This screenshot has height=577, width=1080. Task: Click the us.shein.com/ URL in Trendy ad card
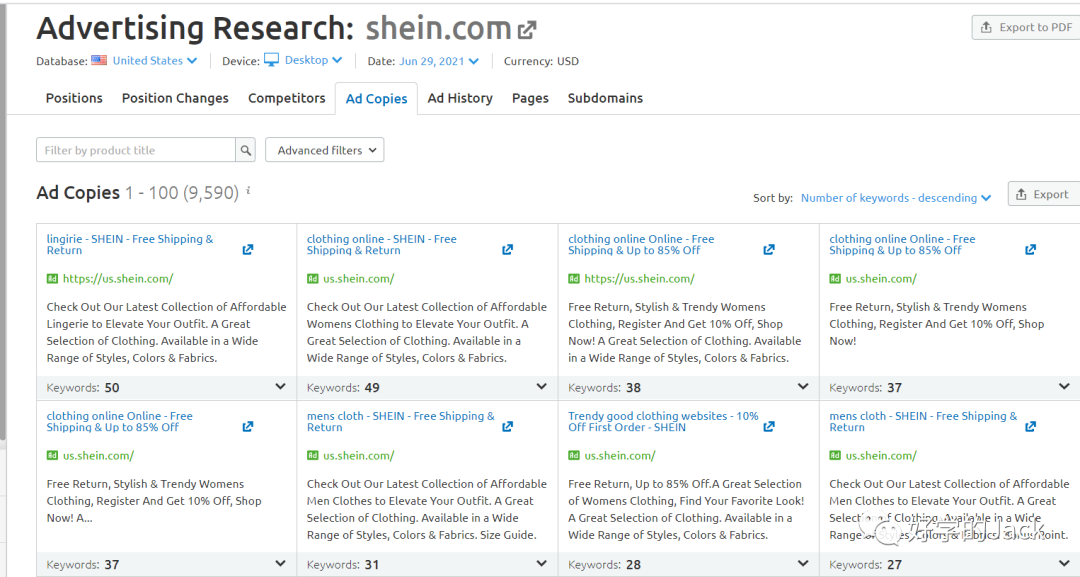pos(620,456)
